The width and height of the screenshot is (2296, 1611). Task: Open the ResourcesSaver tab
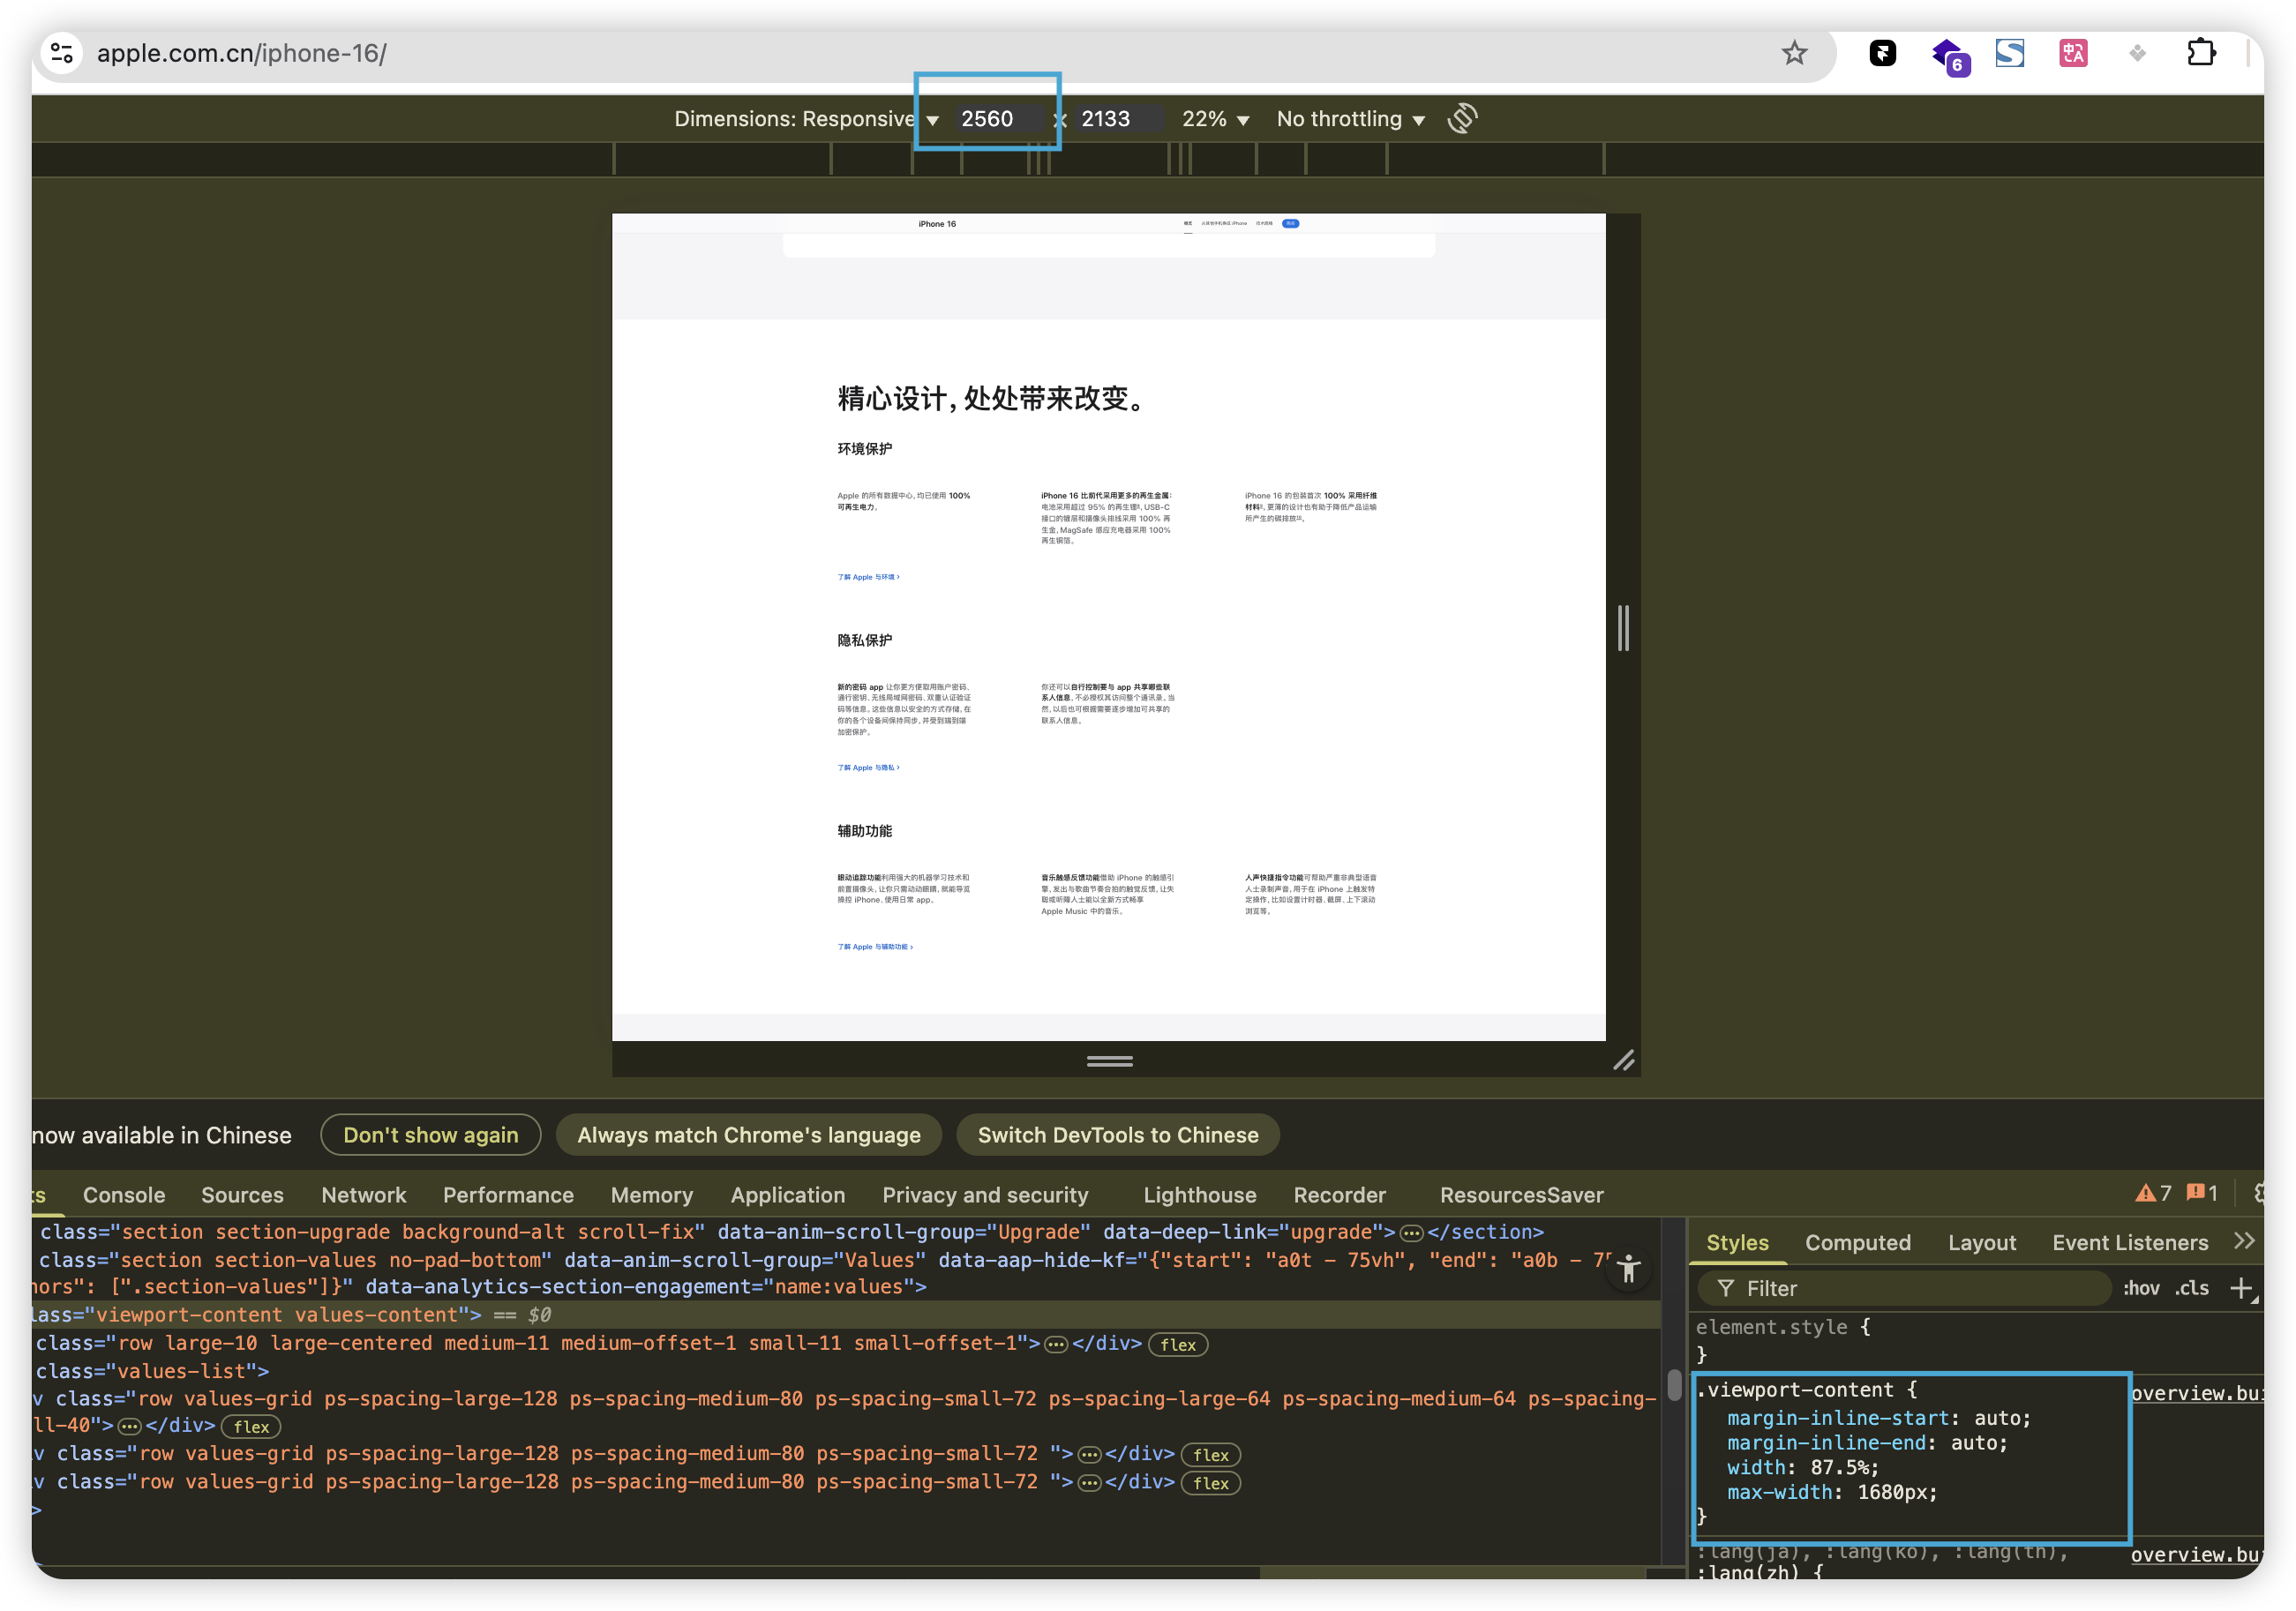coord(1521,1194)
